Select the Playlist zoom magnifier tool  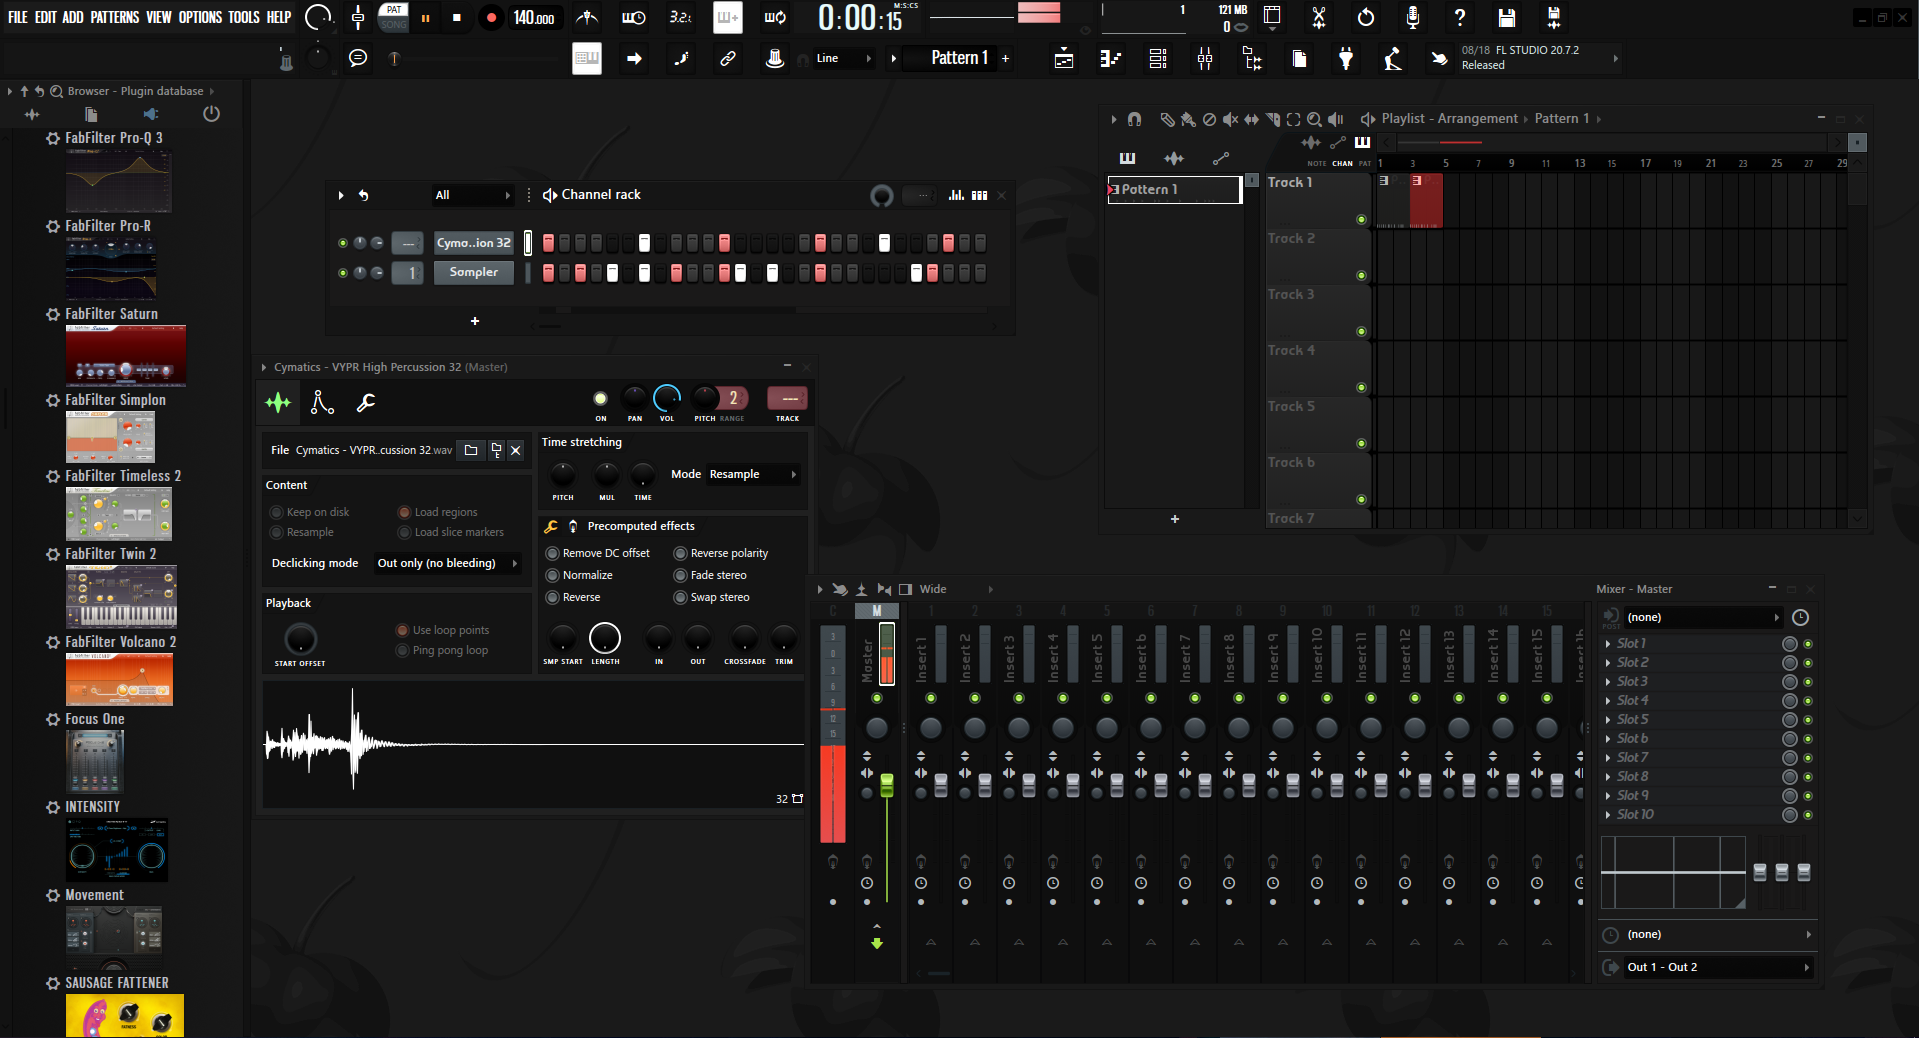coord(1314,119)
